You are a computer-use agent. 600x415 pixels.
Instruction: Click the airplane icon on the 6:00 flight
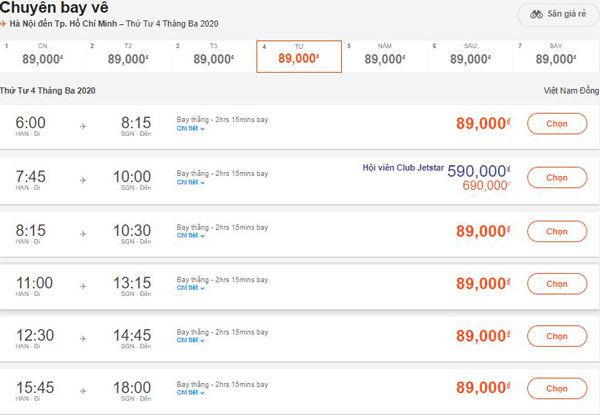coord(83,126)
